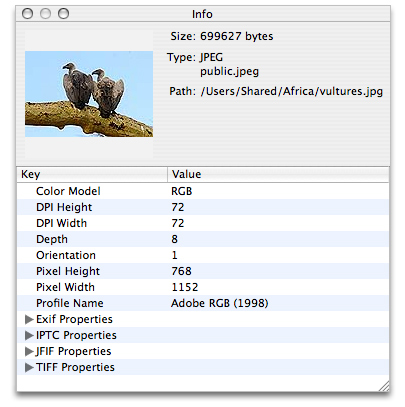The image size is (405, 407).
Task: Grab the window resize corner handle
Action: 384,386
